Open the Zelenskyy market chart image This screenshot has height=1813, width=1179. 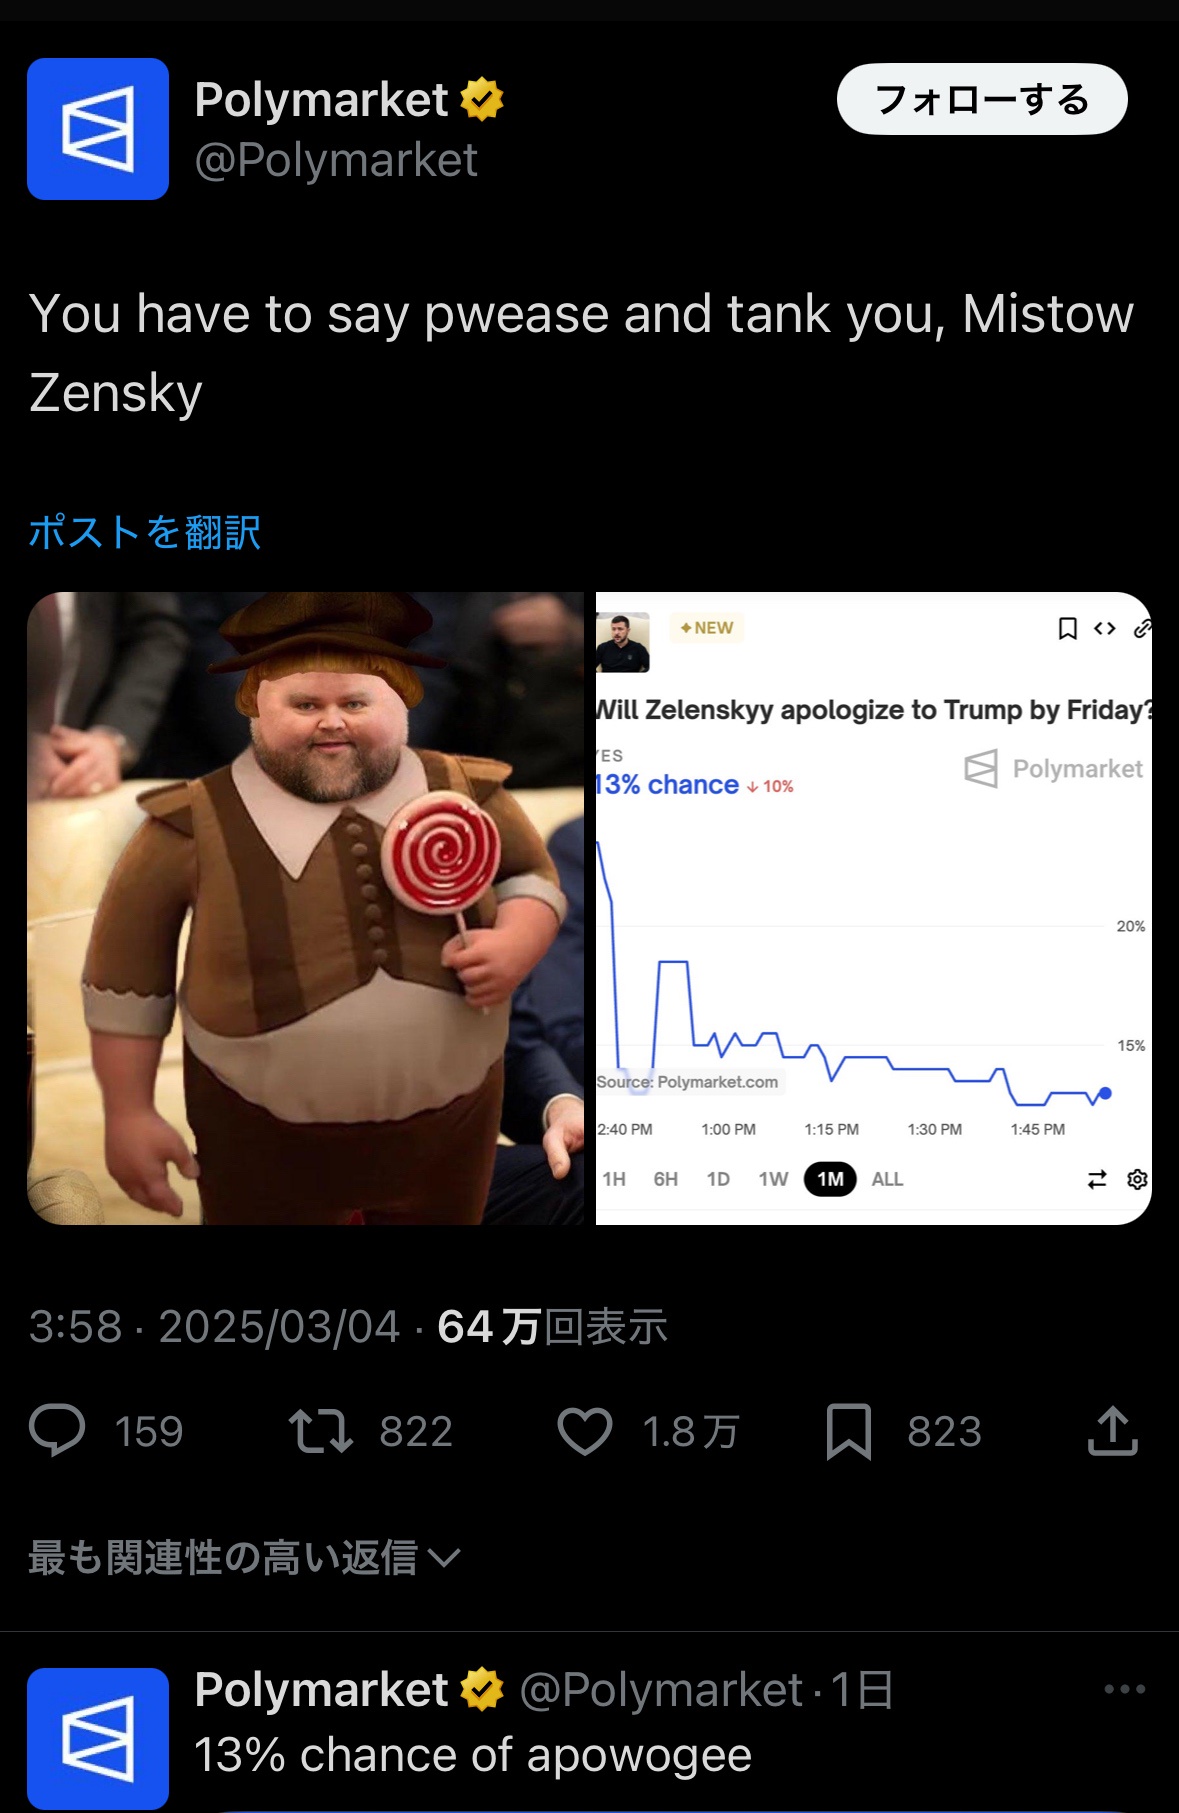point(874,908)
